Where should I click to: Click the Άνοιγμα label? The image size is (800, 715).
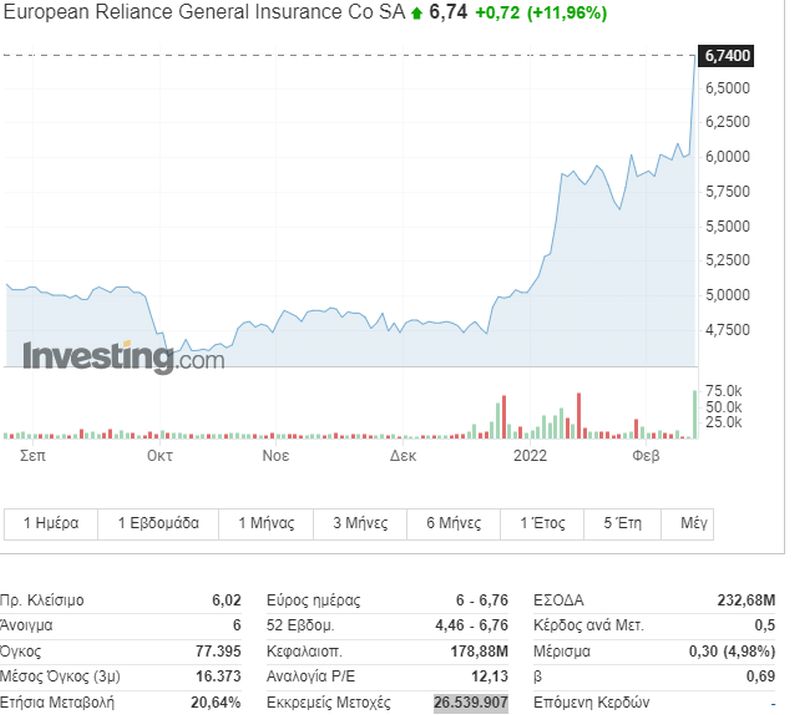[x=27, y=625]
